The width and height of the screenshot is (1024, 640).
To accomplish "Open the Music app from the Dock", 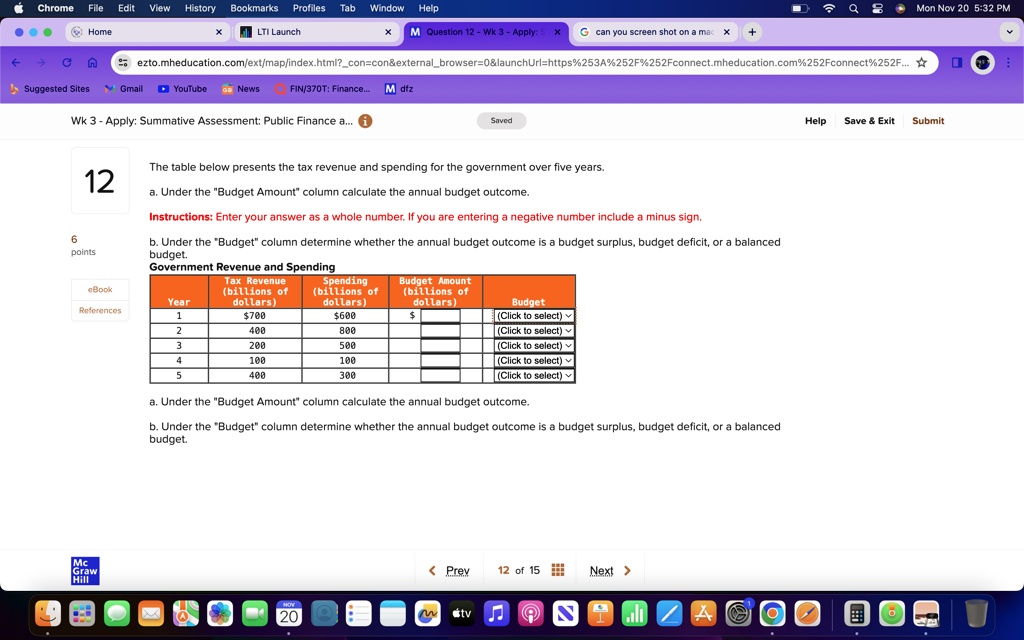I will 497,613.
